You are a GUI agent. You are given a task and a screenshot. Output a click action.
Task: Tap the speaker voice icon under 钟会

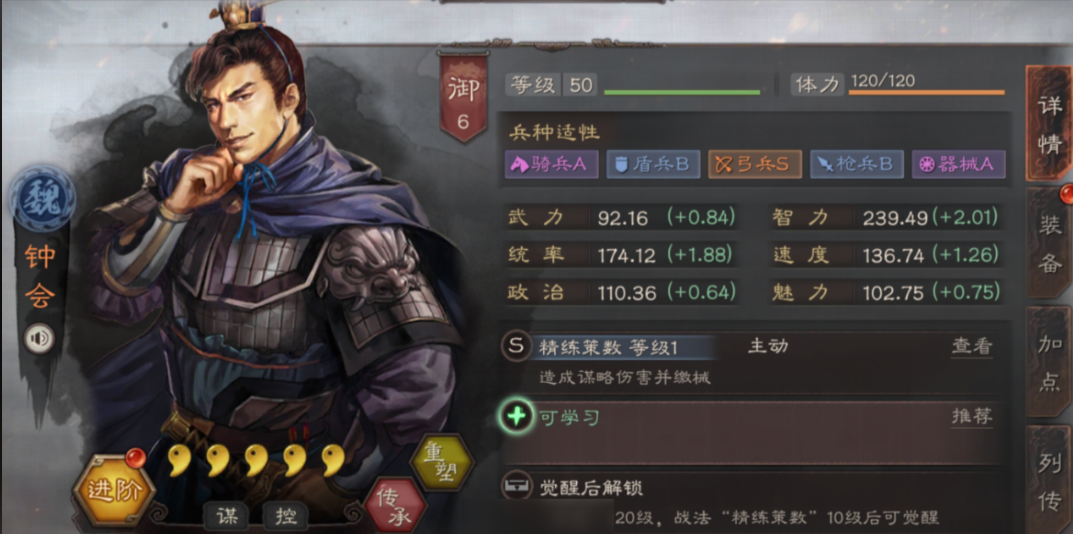[x=38, y=338]
